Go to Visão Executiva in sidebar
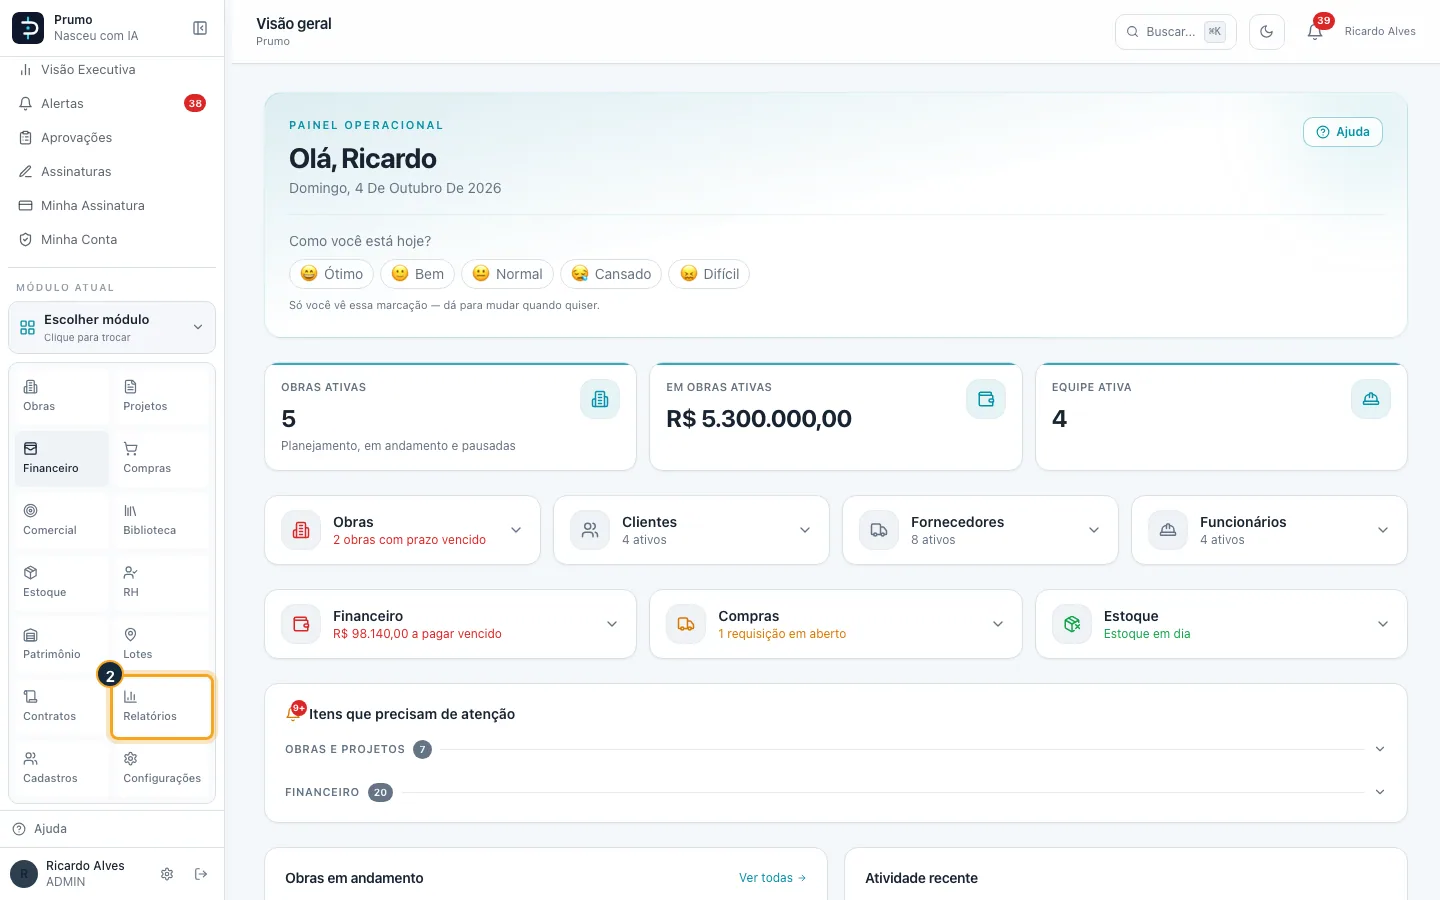This screenshot has width=1440, height=900. (112, 70)
